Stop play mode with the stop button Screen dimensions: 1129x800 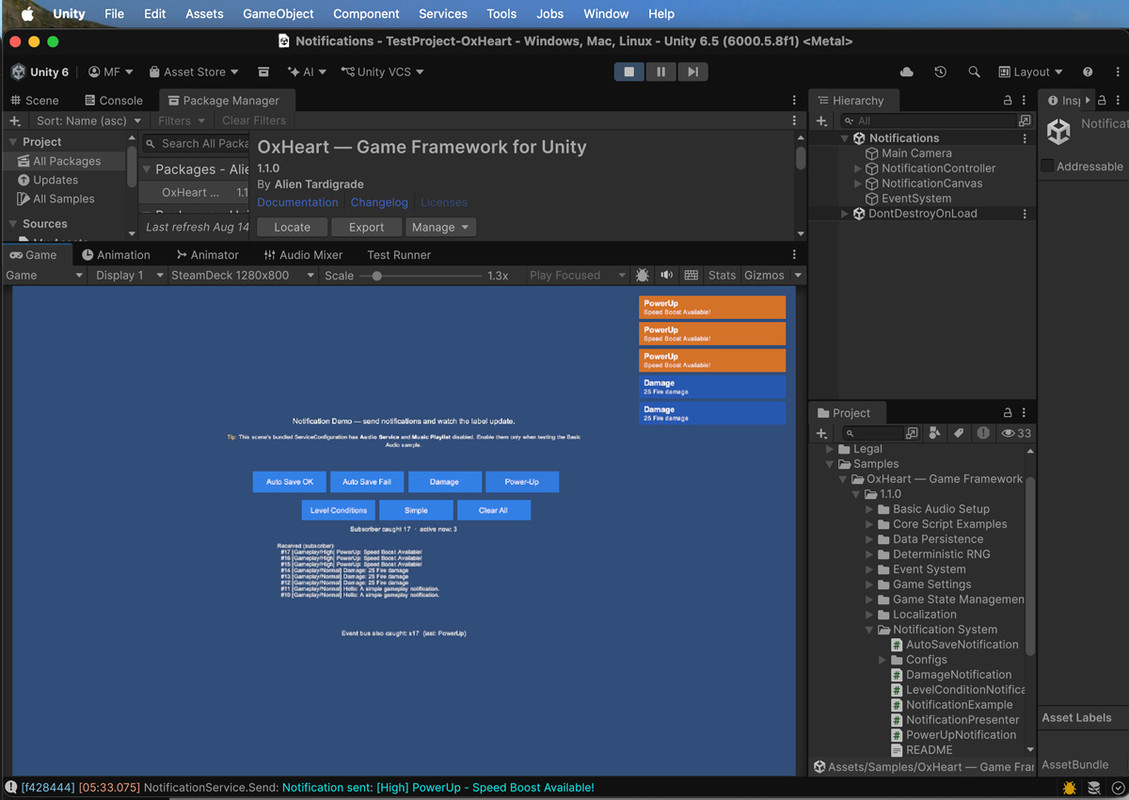(x=629, y=72)
